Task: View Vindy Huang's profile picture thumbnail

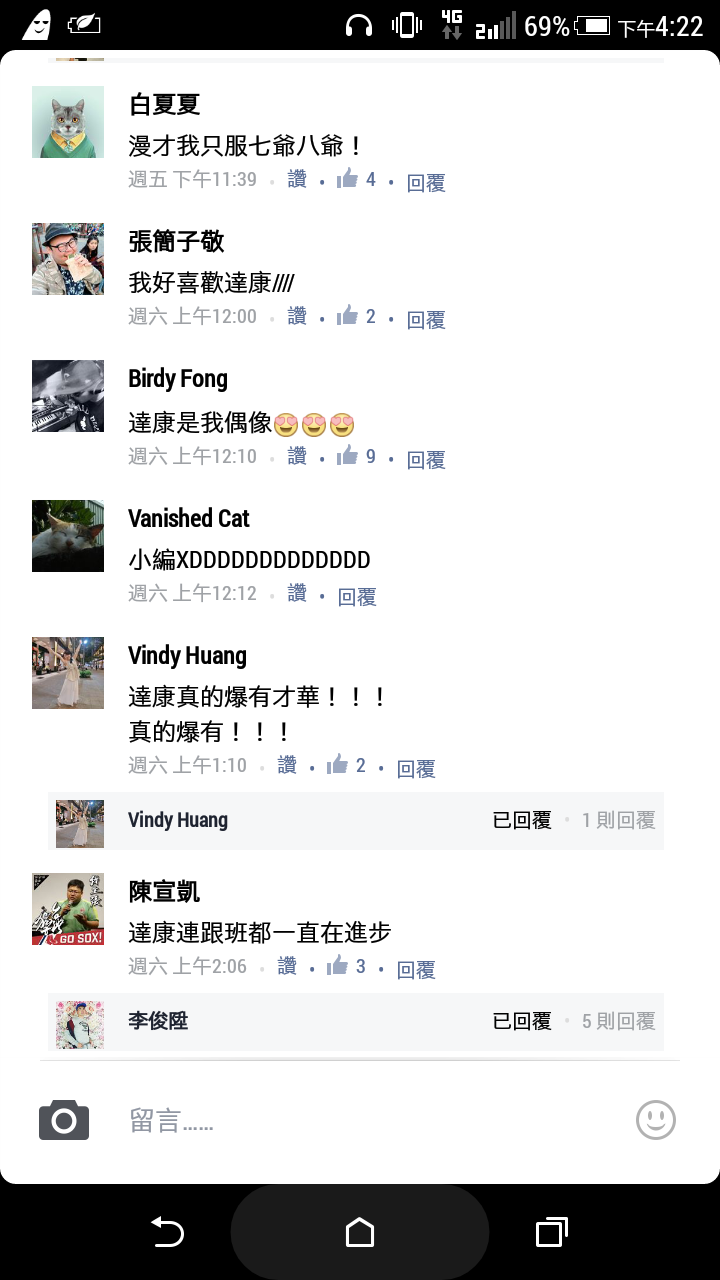Action: 68,673
